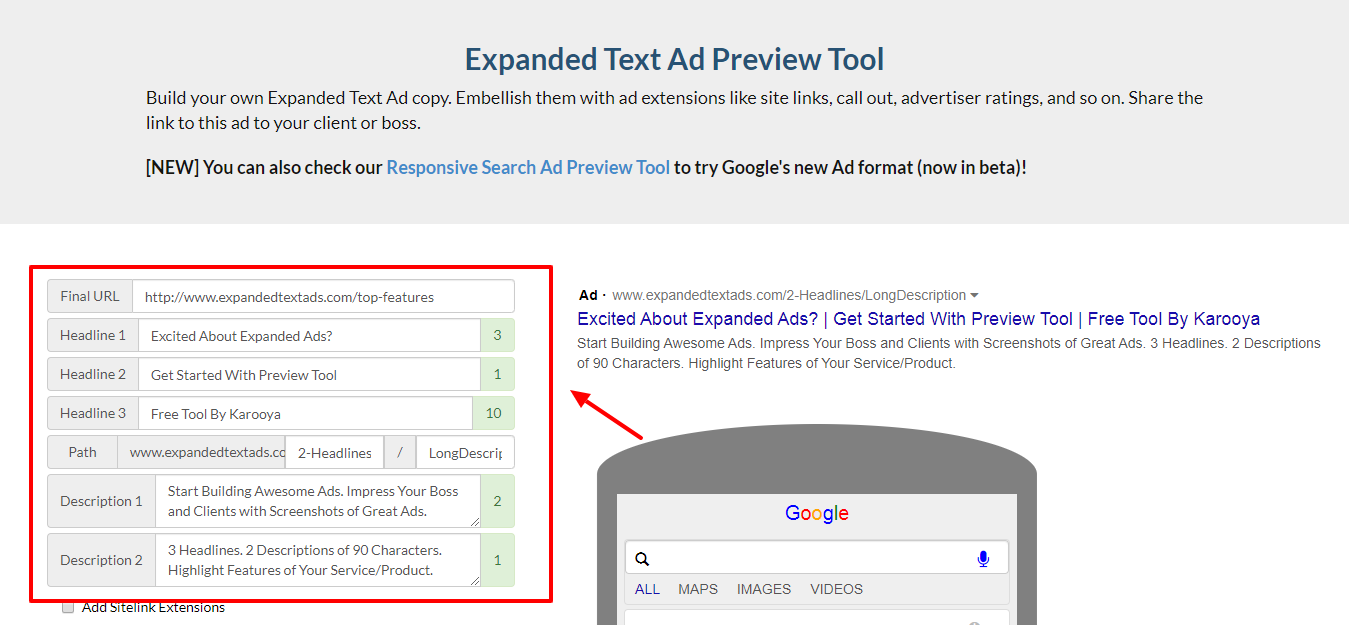The width and height of the screenshot is (1349, 625).
Task: Click the Description 1 remaining character count 2
Action: [497, 501]
